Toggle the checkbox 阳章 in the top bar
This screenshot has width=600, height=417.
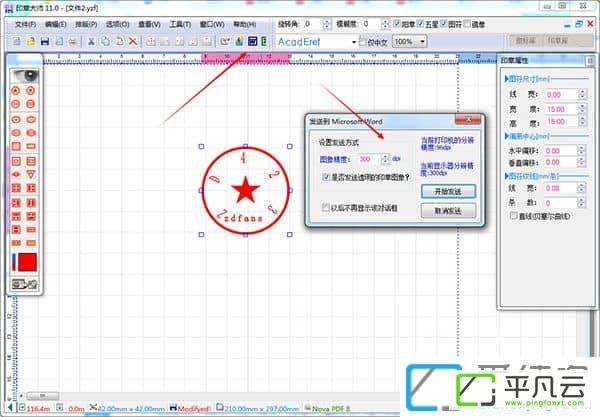tap(397, 24)
